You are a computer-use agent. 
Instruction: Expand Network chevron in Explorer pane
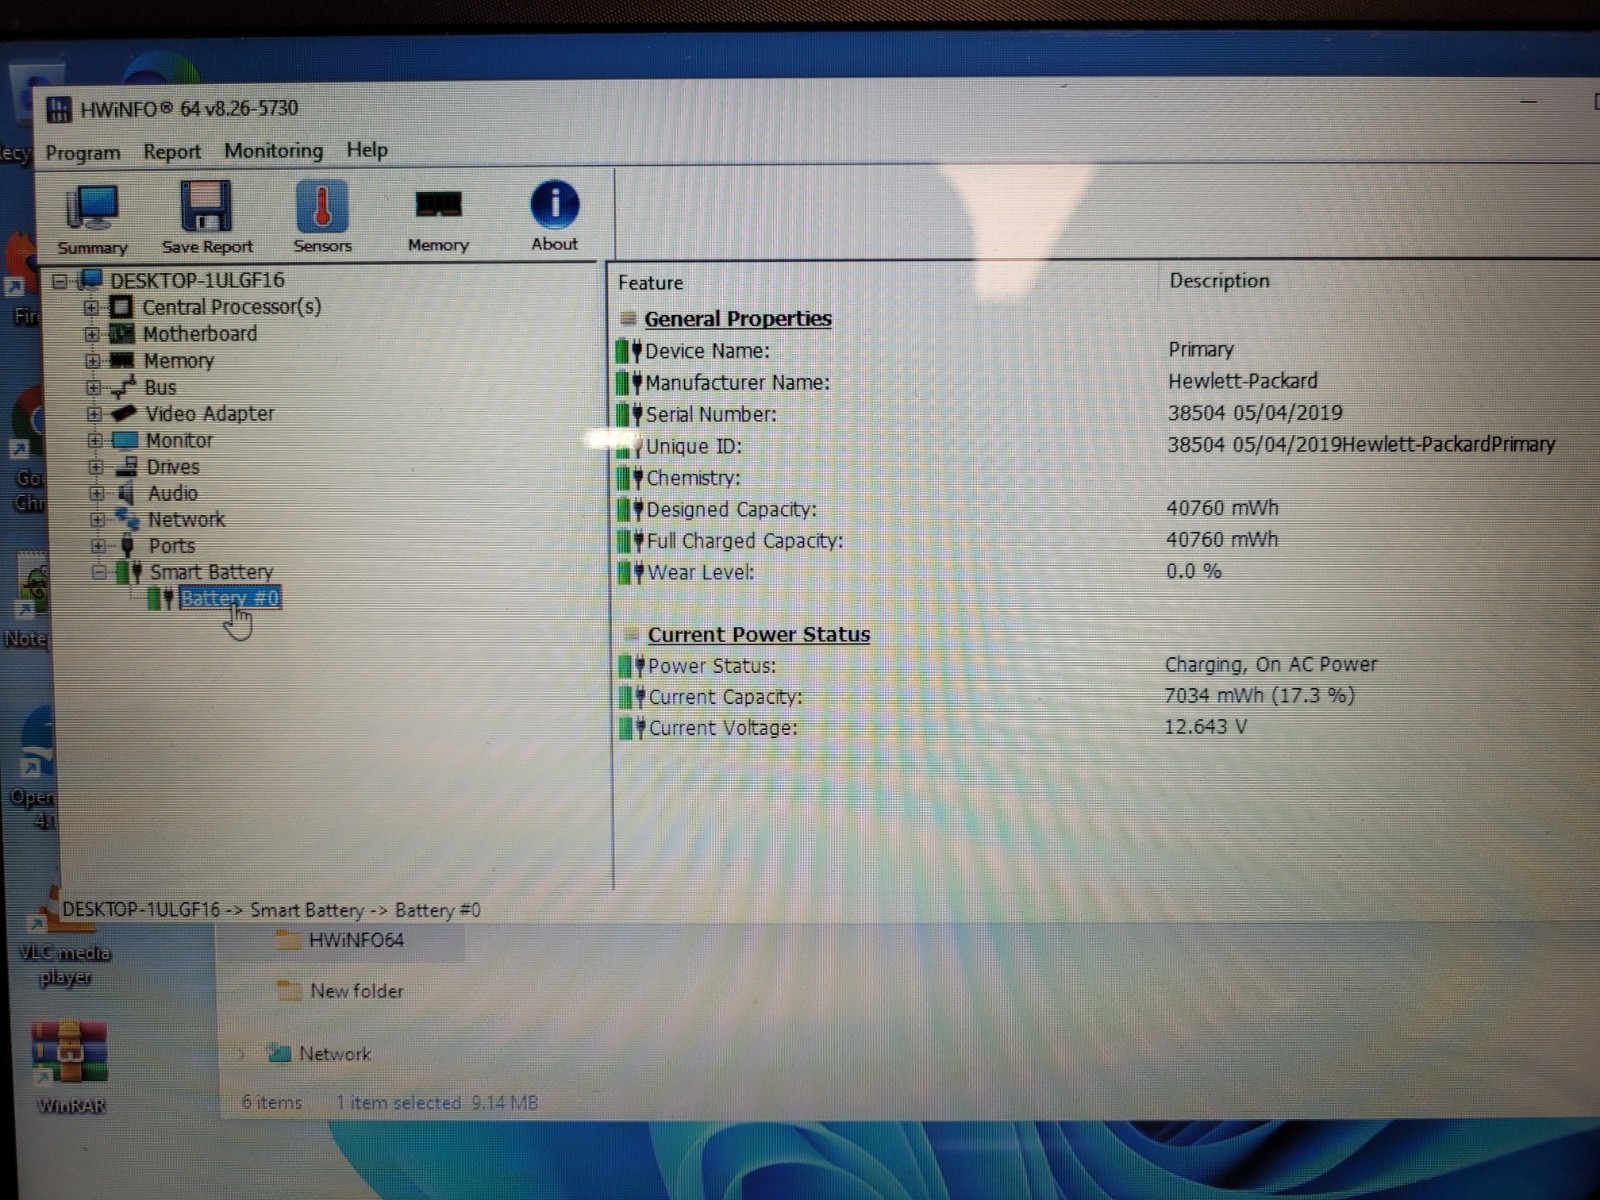pos(242,1054)
